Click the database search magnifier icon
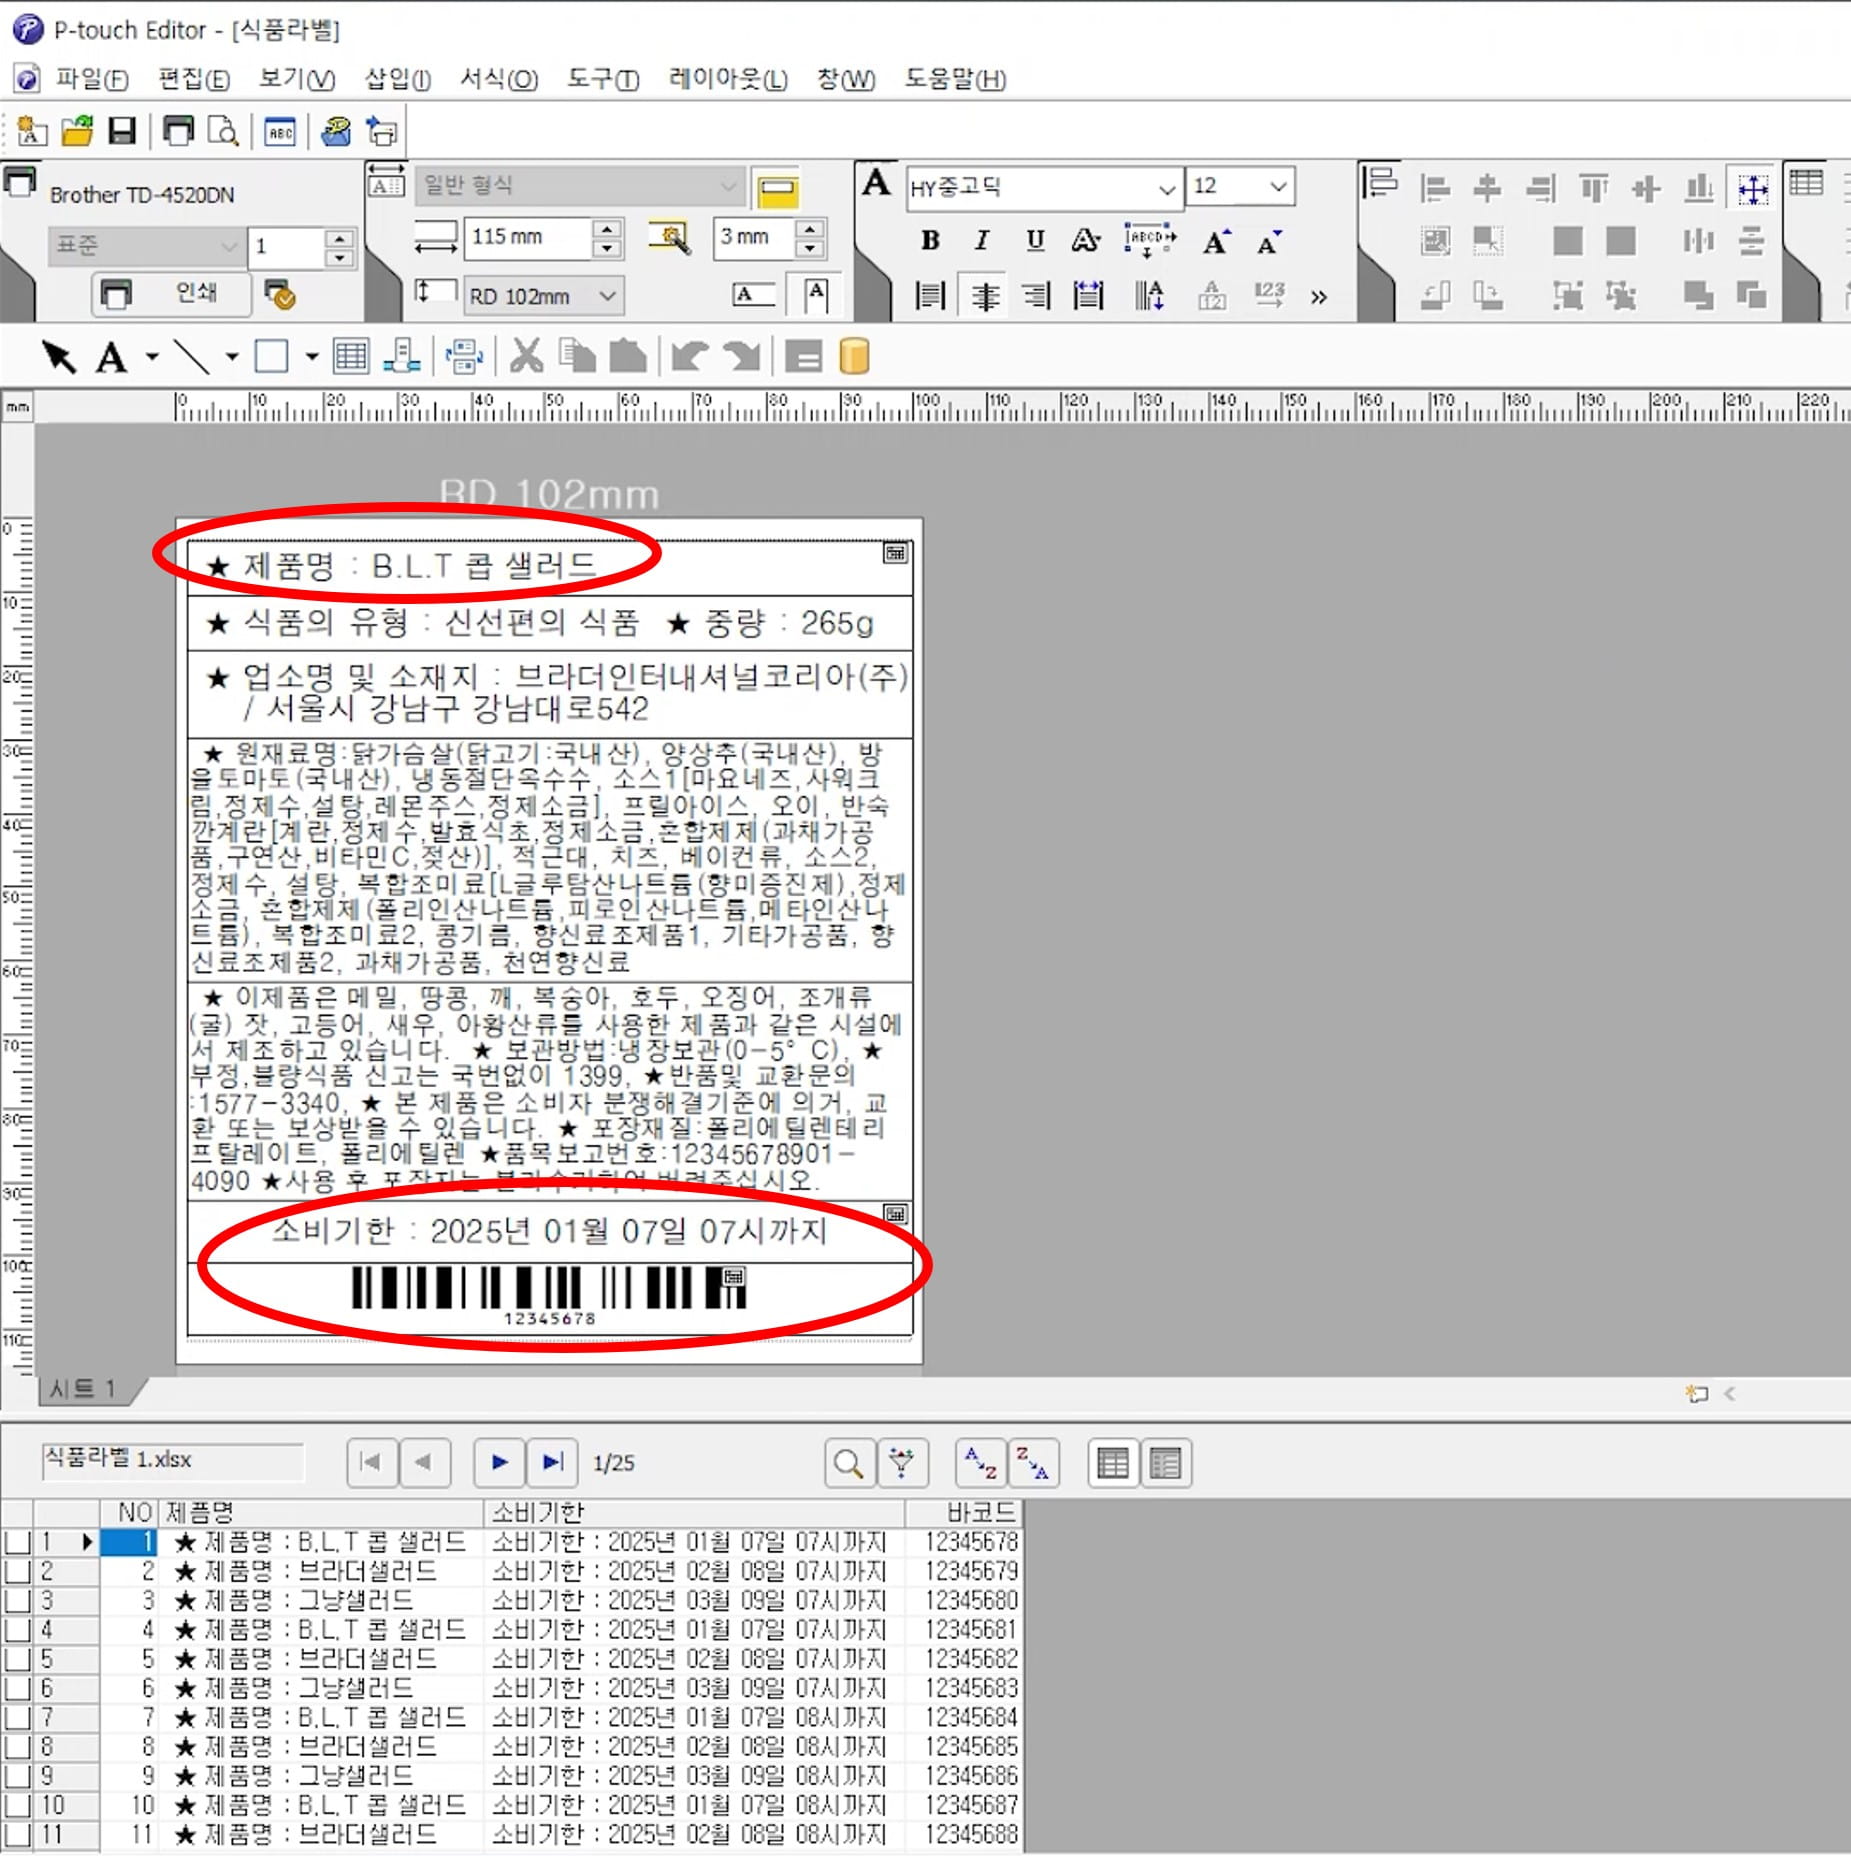This screenshot has height=1857, width=1851. [x=848, y=1464]
